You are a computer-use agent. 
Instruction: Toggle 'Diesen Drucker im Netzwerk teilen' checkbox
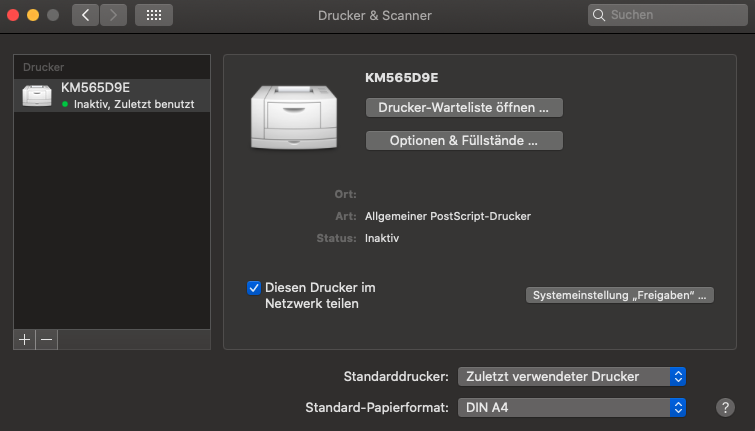click(254, 288)
